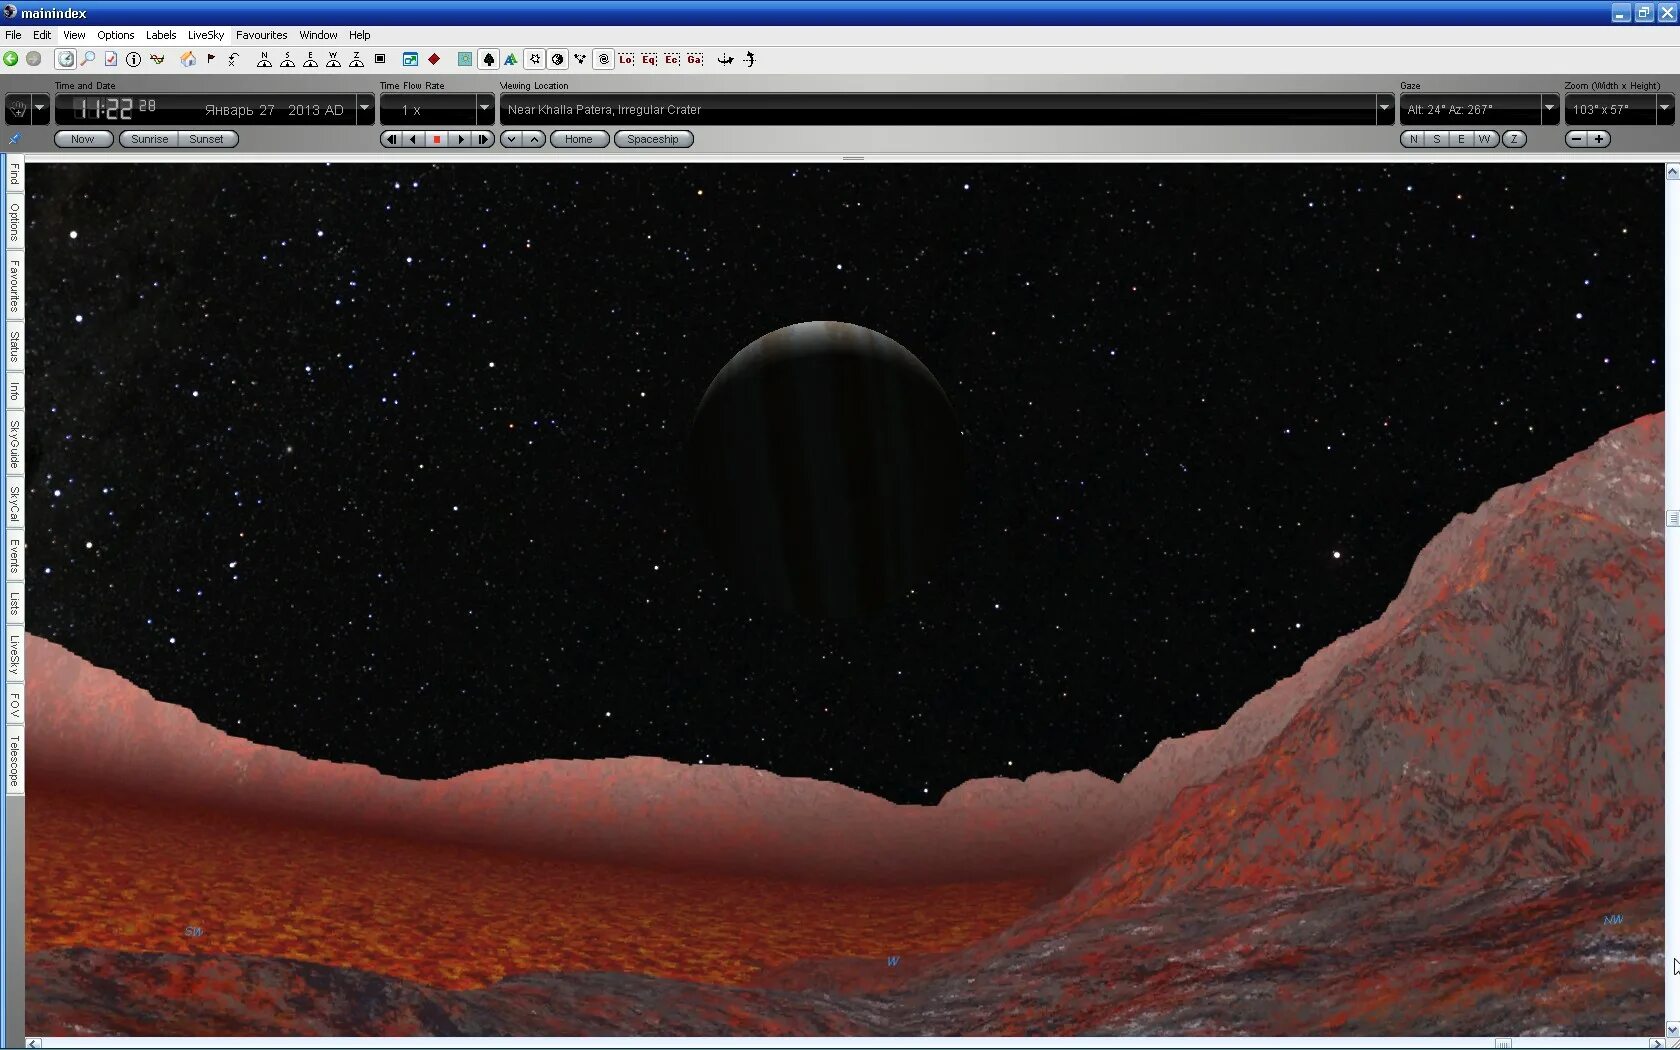1680x1050 pixels.
Task: Open the SkyGuide side tab
Action: coord(14,444)
